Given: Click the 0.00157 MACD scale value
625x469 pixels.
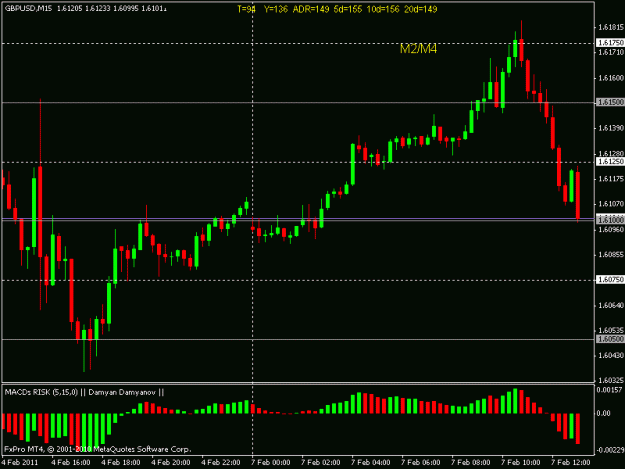Looking at the screenshot, I should (609, 390).
